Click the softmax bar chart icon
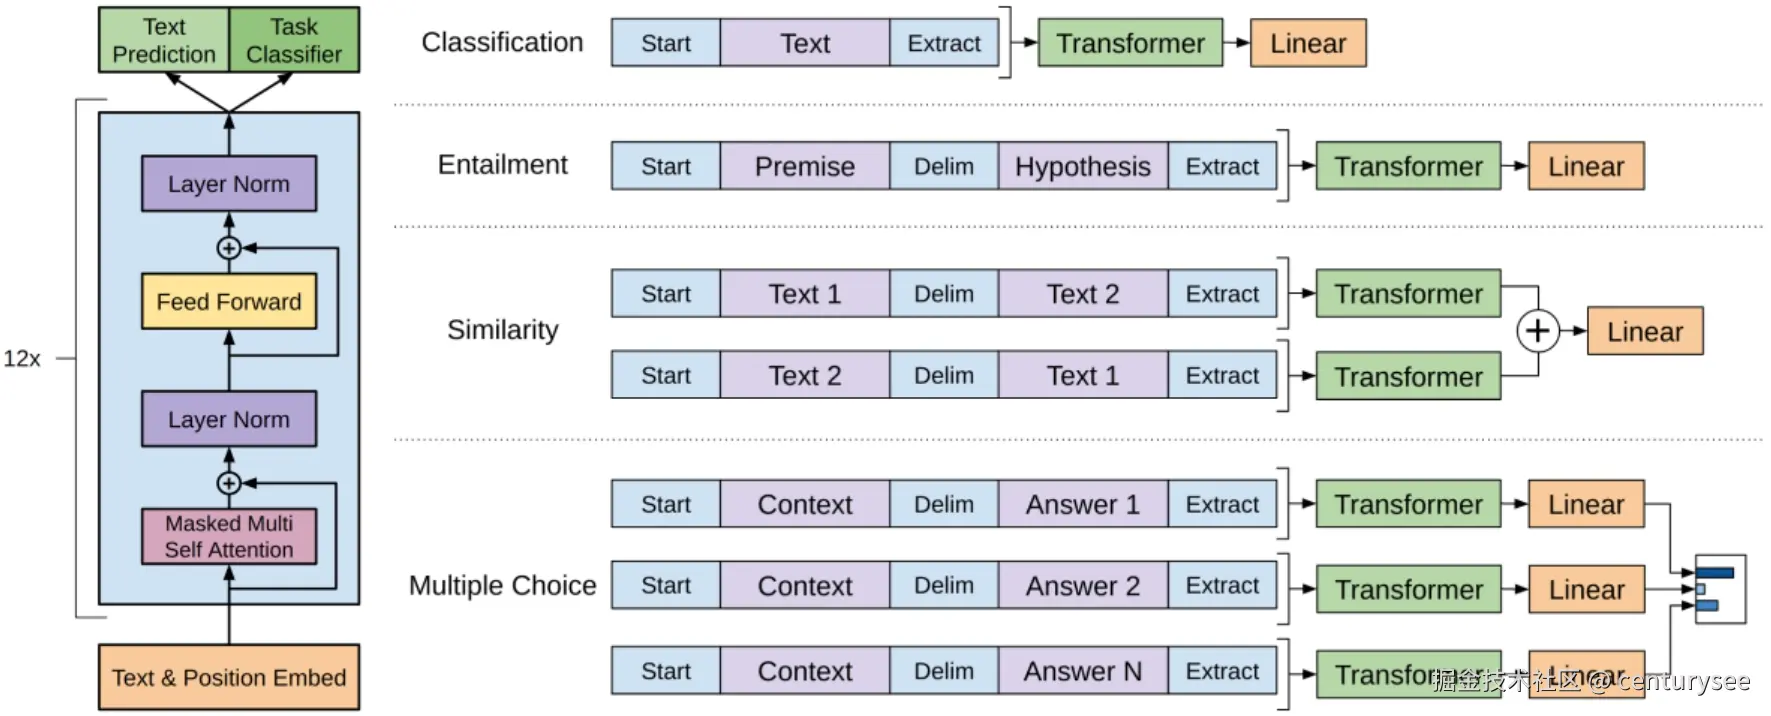 click(x=1720, y=589)
